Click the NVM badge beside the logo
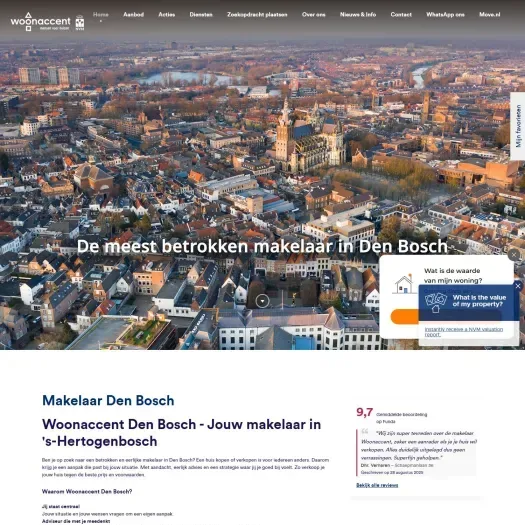 pos(80,23)
